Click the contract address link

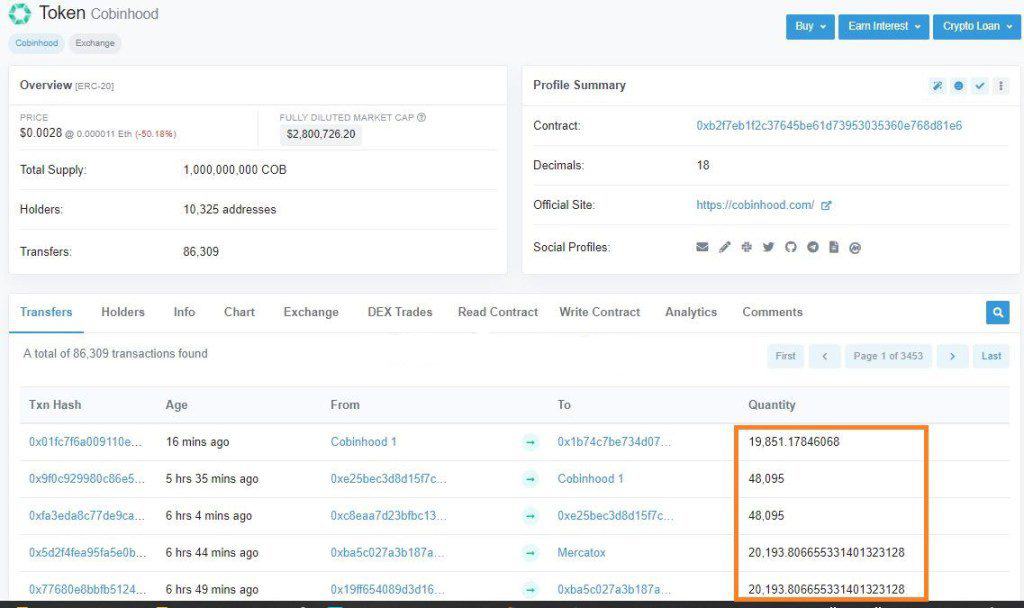pos(829,126)
